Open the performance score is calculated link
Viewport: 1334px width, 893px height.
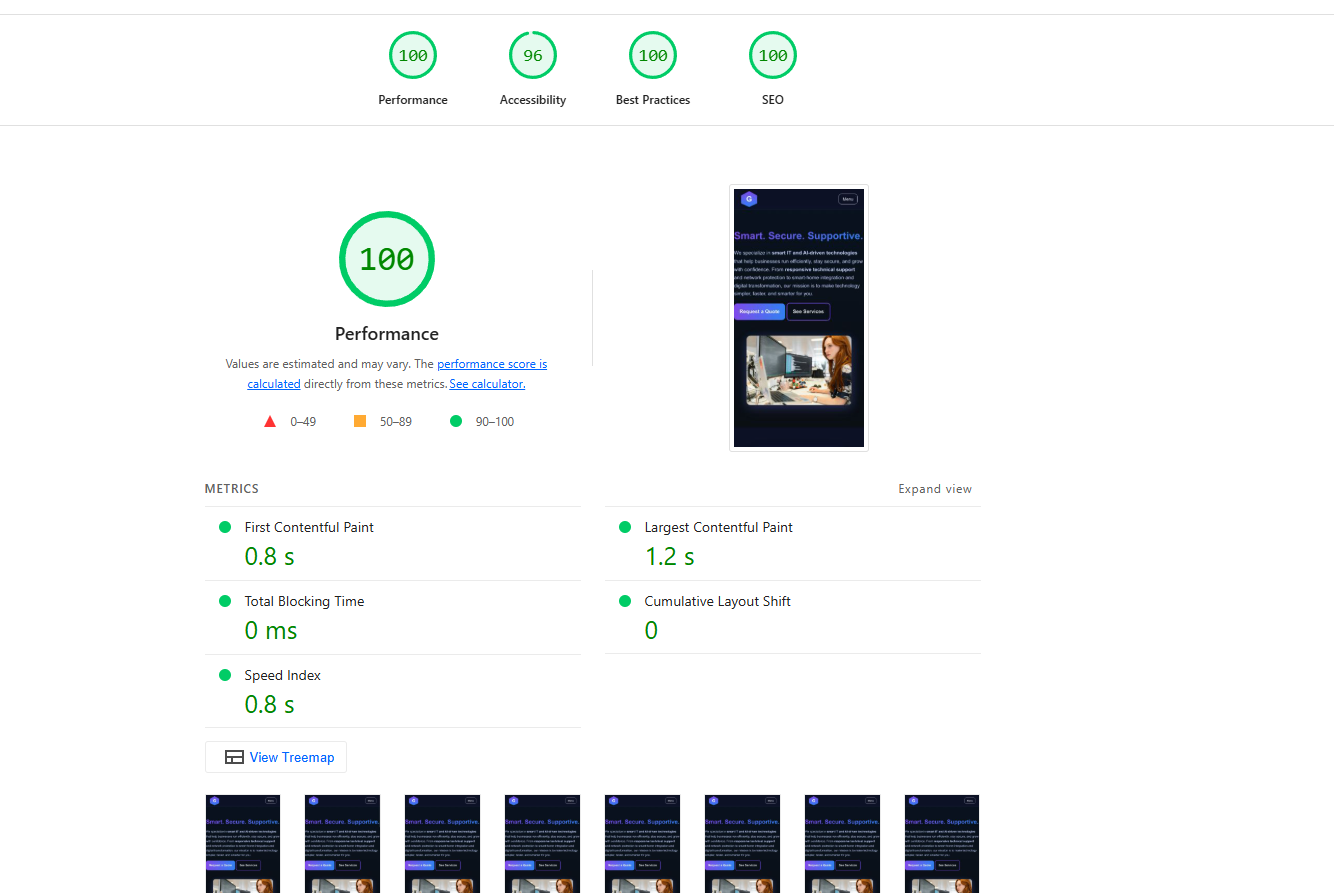click(x=492, y=363)
